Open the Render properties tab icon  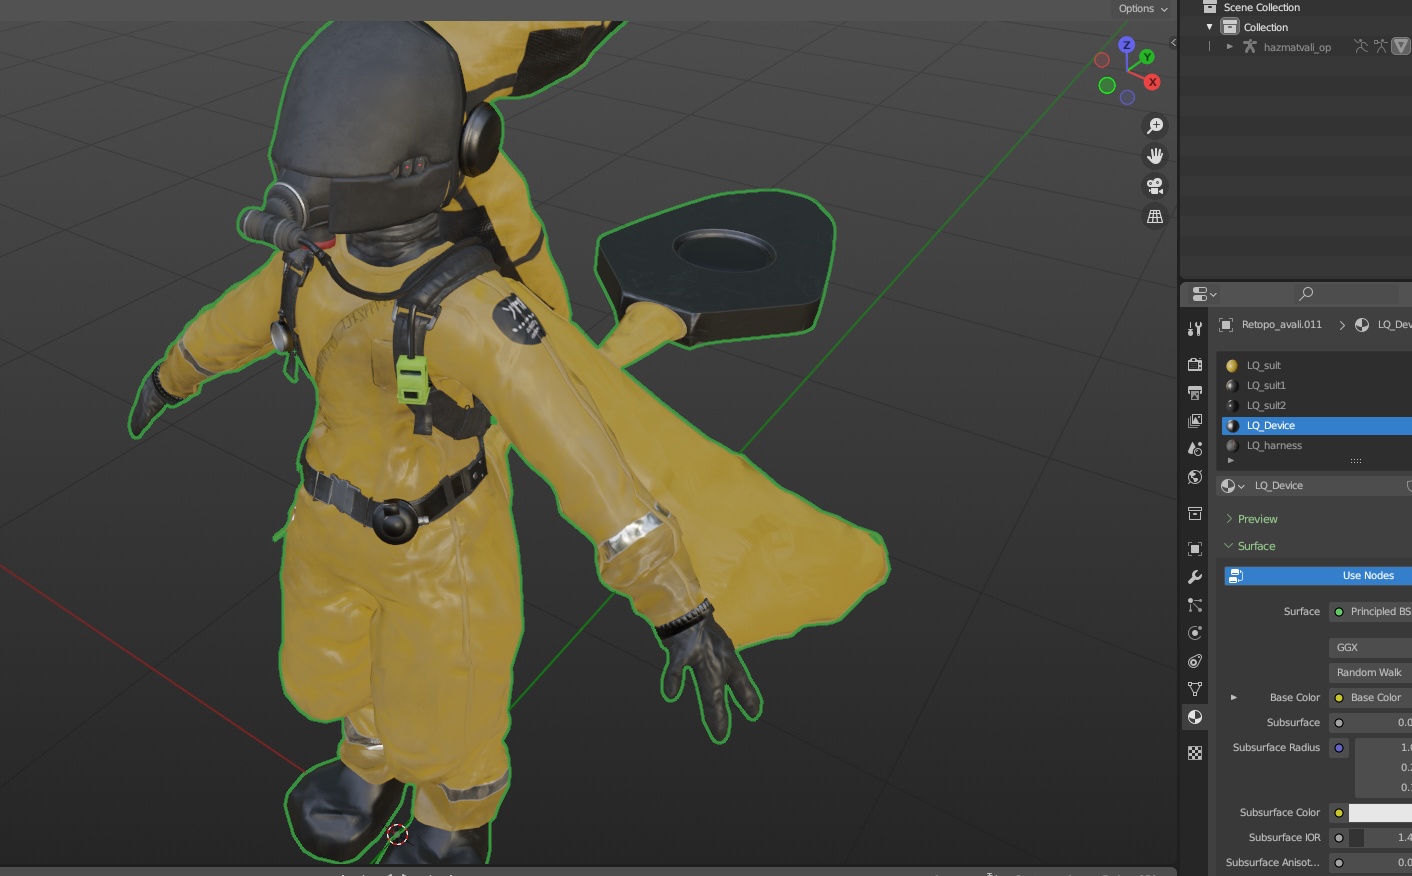pyautogui.click(x=1195, y=364)
